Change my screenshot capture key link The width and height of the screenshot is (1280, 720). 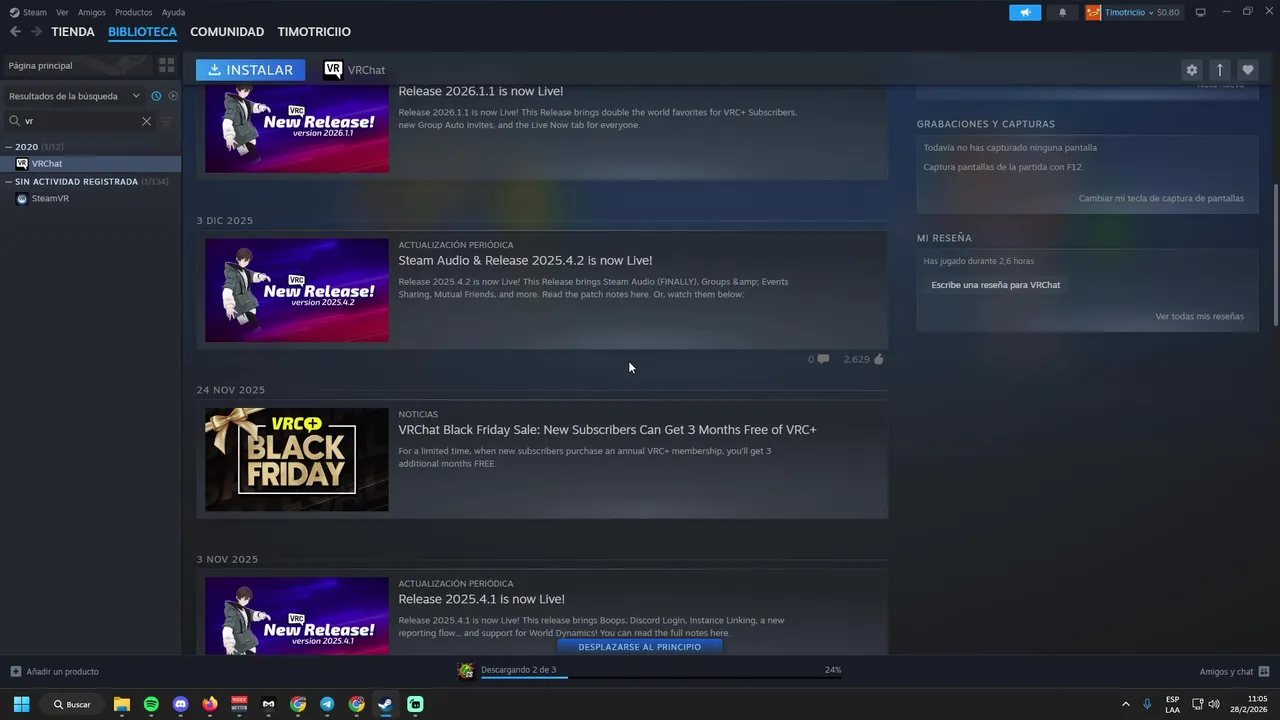[x=1161, y=198]
